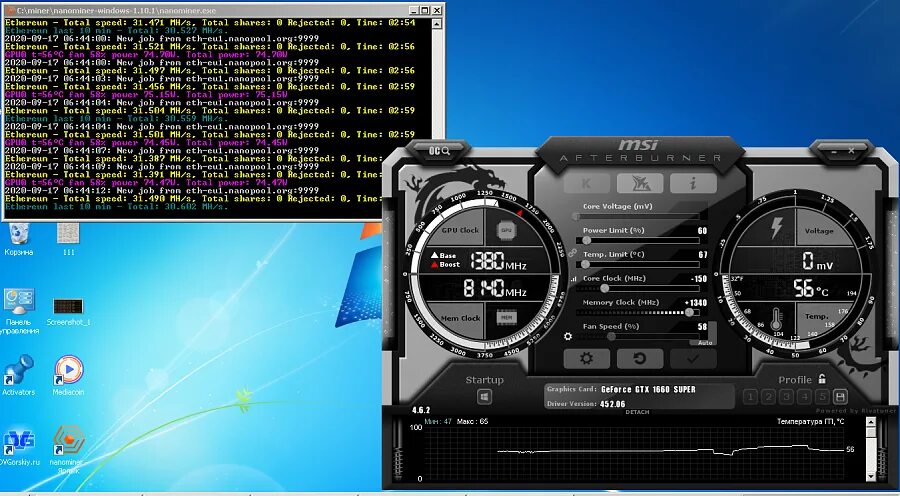This screenshot has width=900, height=496.
Task: Select the OVGorskiy.ru desktop shortcut
Action: pyautogui.click(x=19, y=448)
